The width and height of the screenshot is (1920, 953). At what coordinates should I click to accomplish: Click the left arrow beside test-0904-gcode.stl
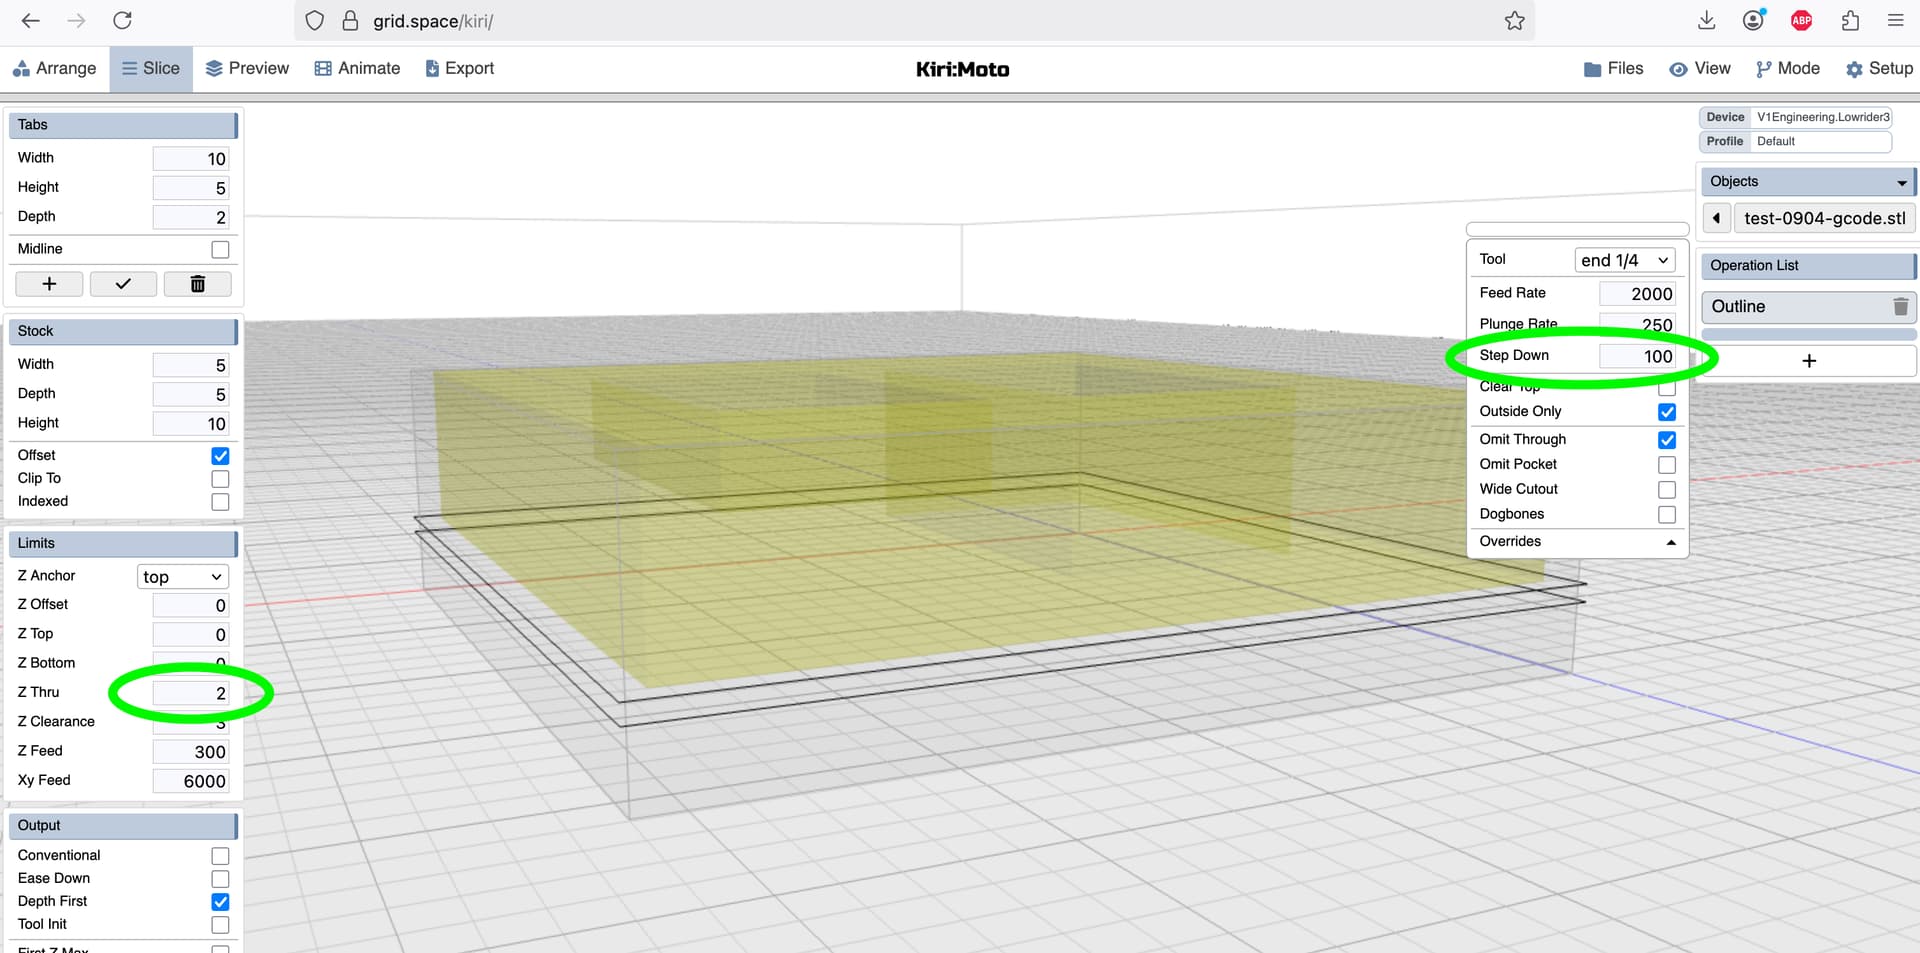point(1716,218)
